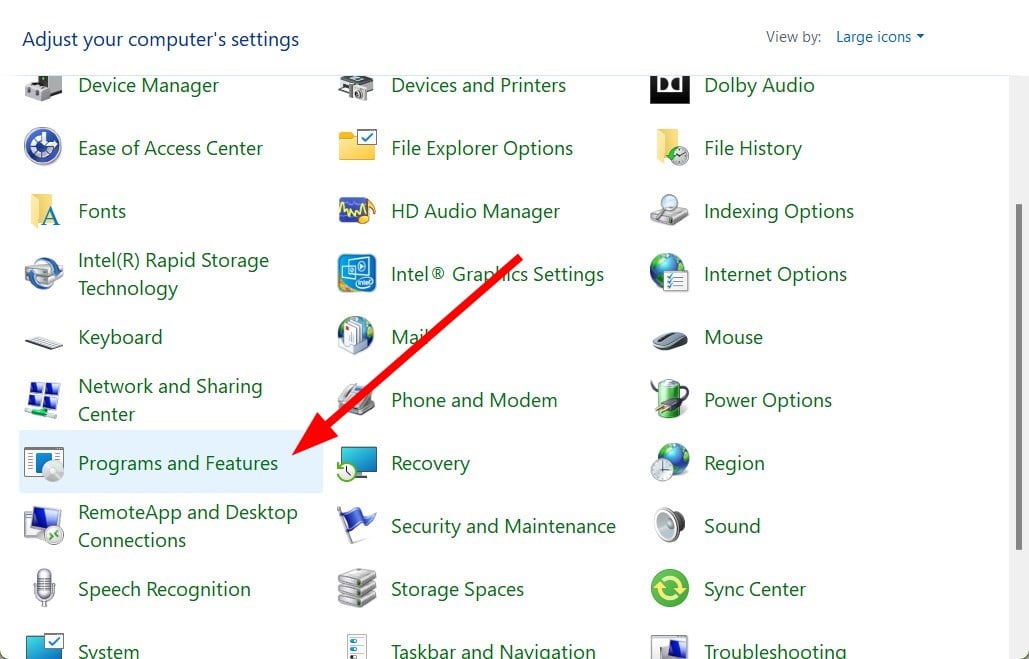Viewport: 1029px width, 659px height.
Task: Click the Network and Sharing Center icon
Action: point(44,400)
